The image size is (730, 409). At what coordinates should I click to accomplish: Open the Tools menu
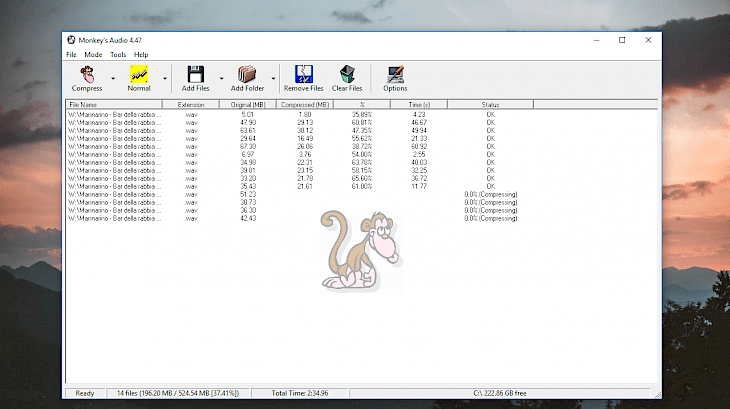(x=118, y=54)
